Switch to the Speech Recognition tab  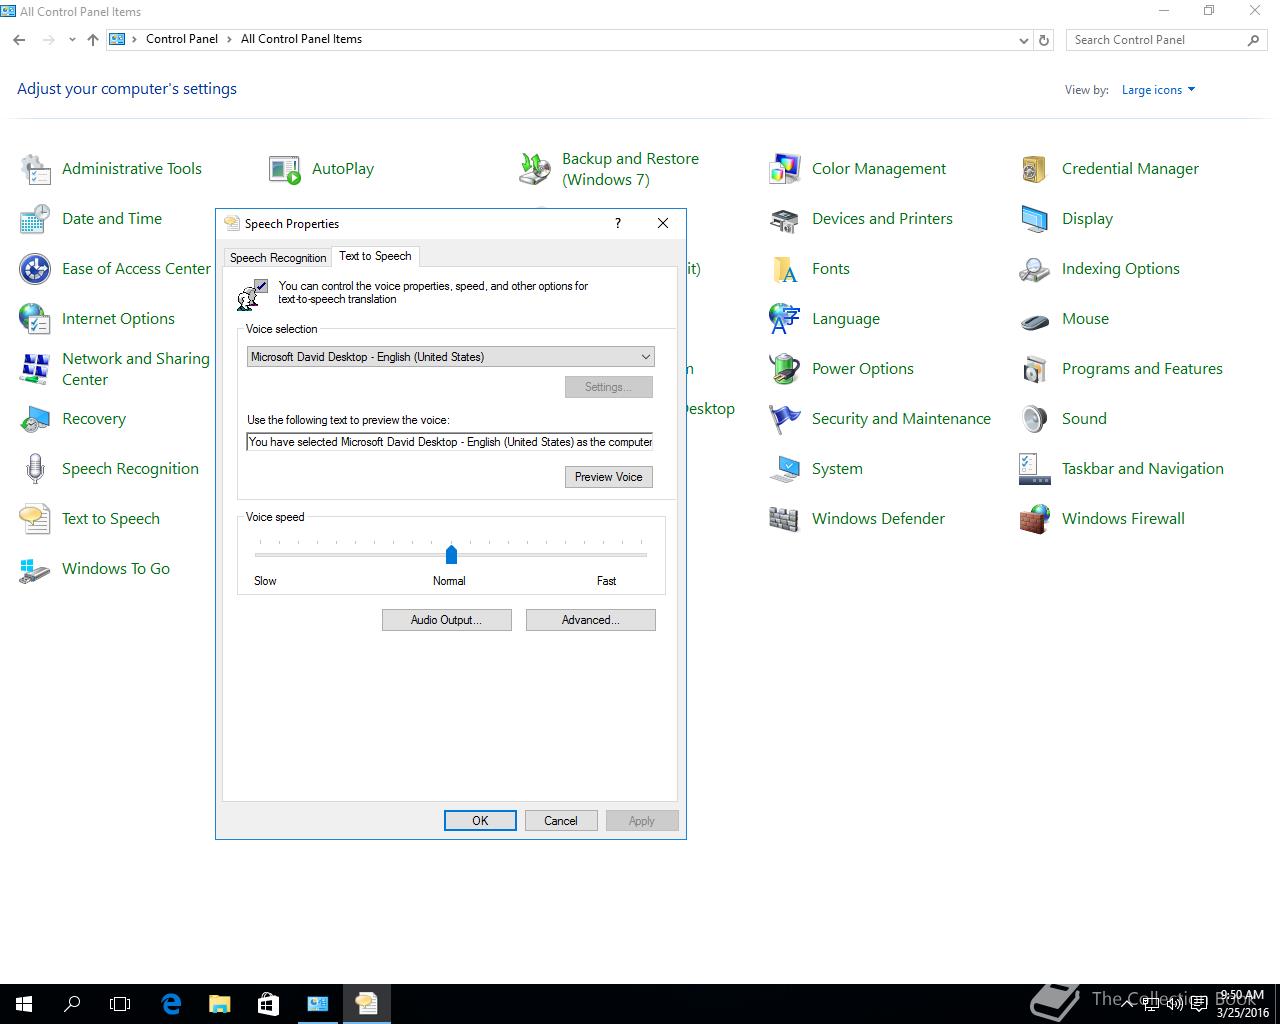[x=278, y=257]
